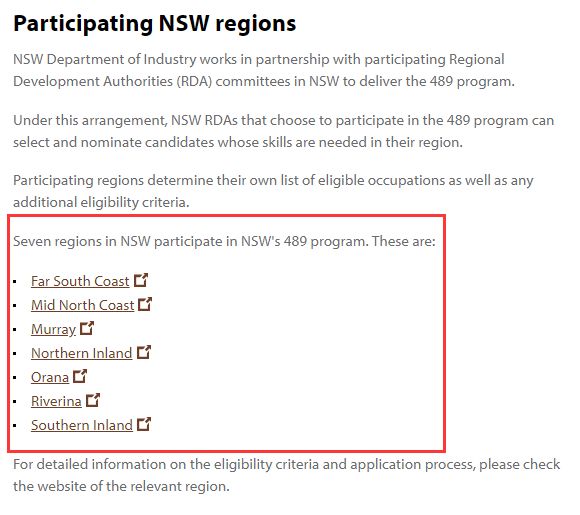
Task: Visit the Northern Inland link
Action: tap(82, 353)
